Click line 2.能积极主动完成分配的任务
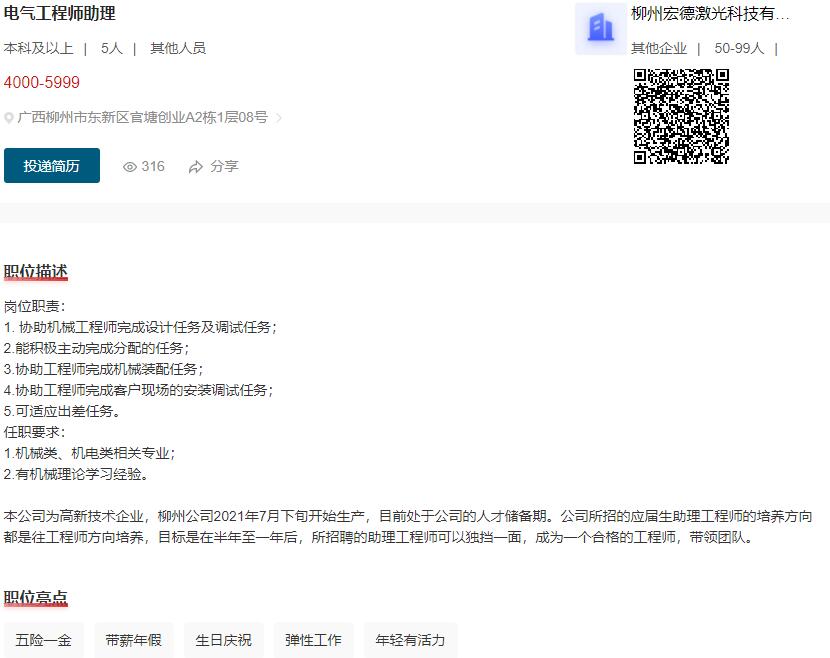 click(96, 348)
